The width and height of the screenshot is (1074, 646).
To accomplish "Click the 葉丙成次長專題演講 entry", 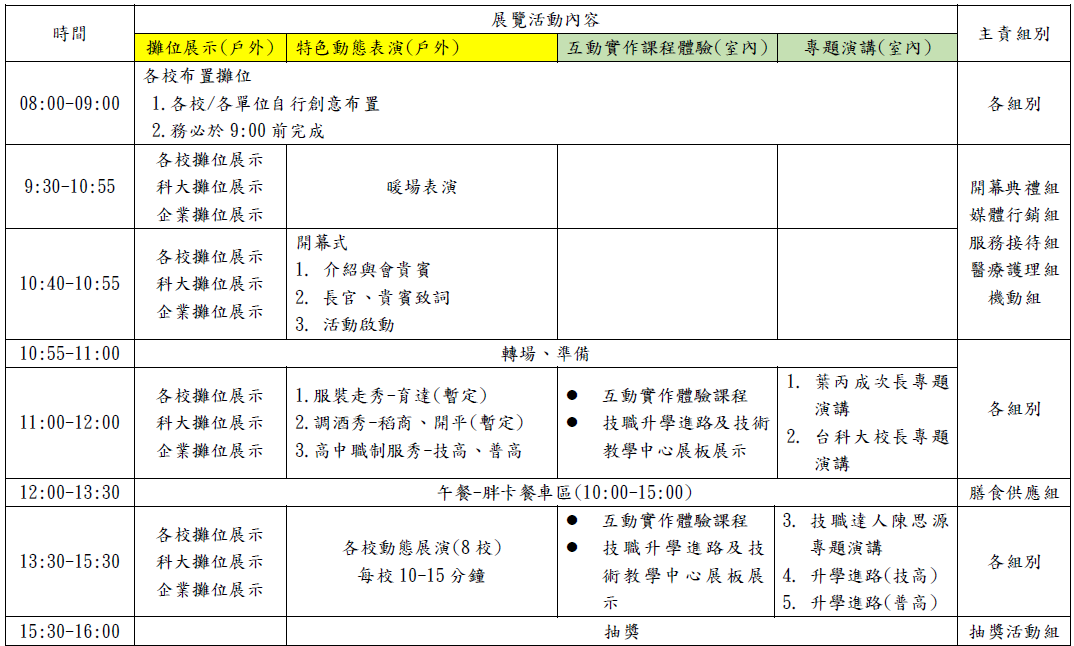I will (867, 395).
